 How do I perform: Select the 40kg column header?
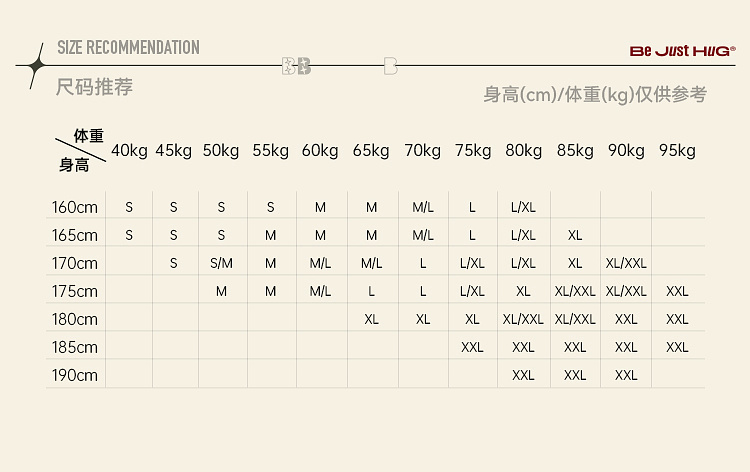tap(129, 151)
